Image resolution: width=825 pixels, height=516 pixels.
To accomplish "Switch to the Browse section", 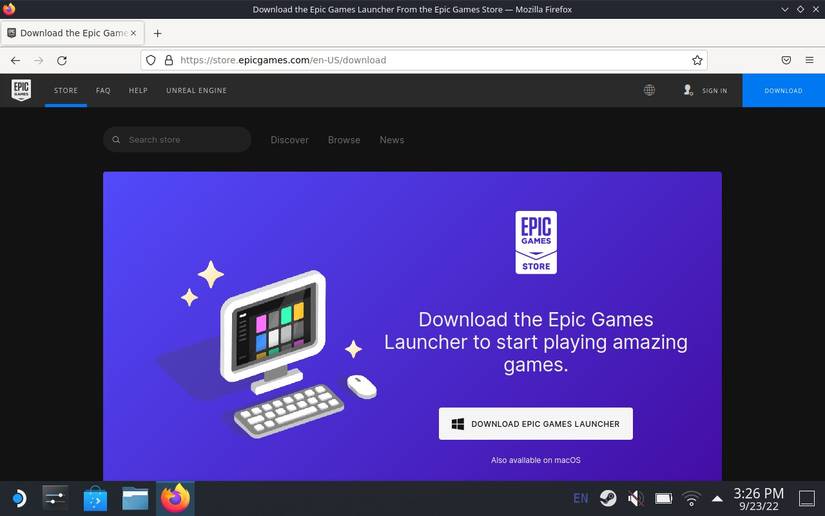I will [x=344, y=140].
